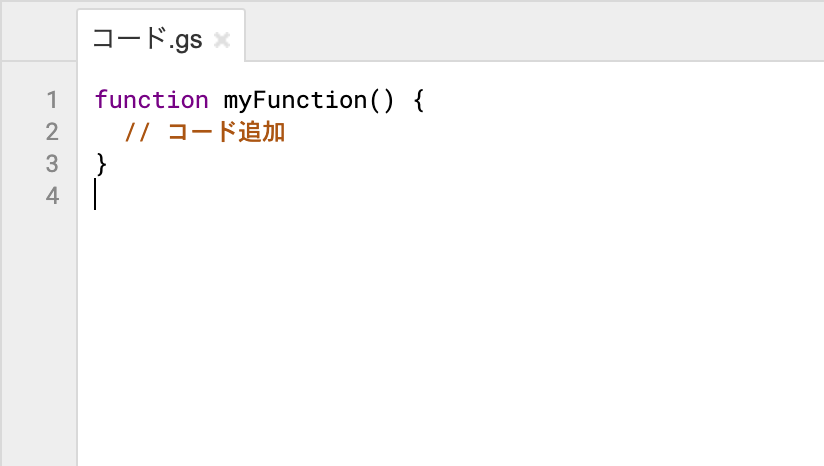Click line number 1 in the gutter
Screen dimensions: 824x466
tap(52, 100)
